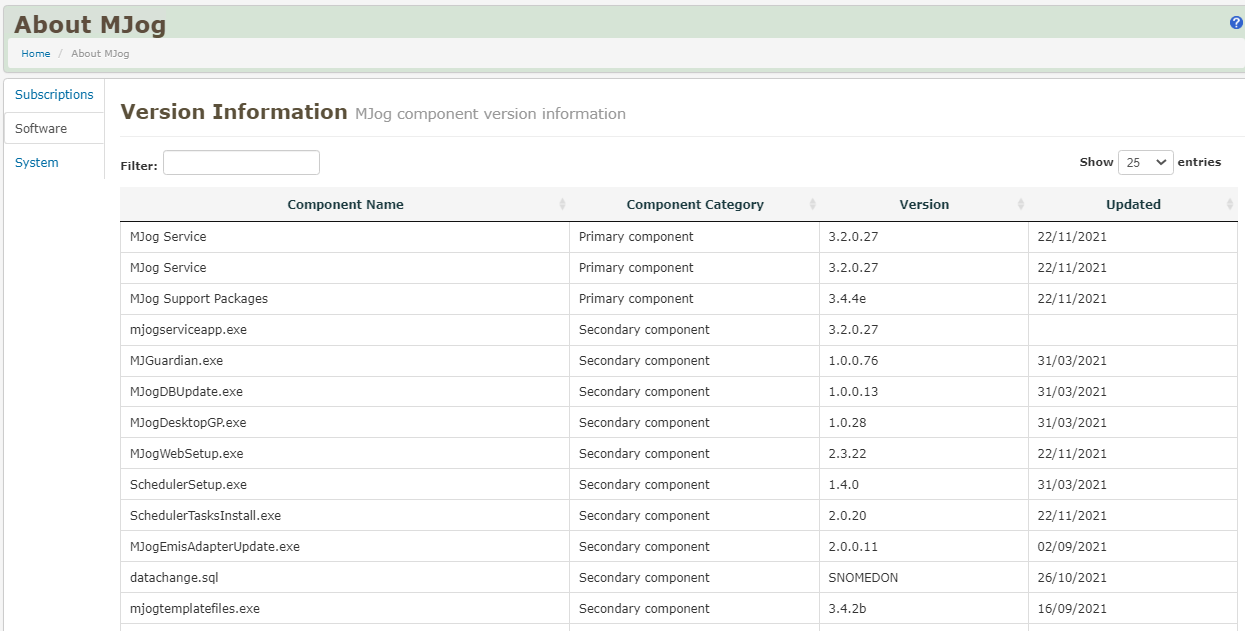This screenshot has height=631, width=1245.
Task: Select the Software tab
Action: pos(41,129)
